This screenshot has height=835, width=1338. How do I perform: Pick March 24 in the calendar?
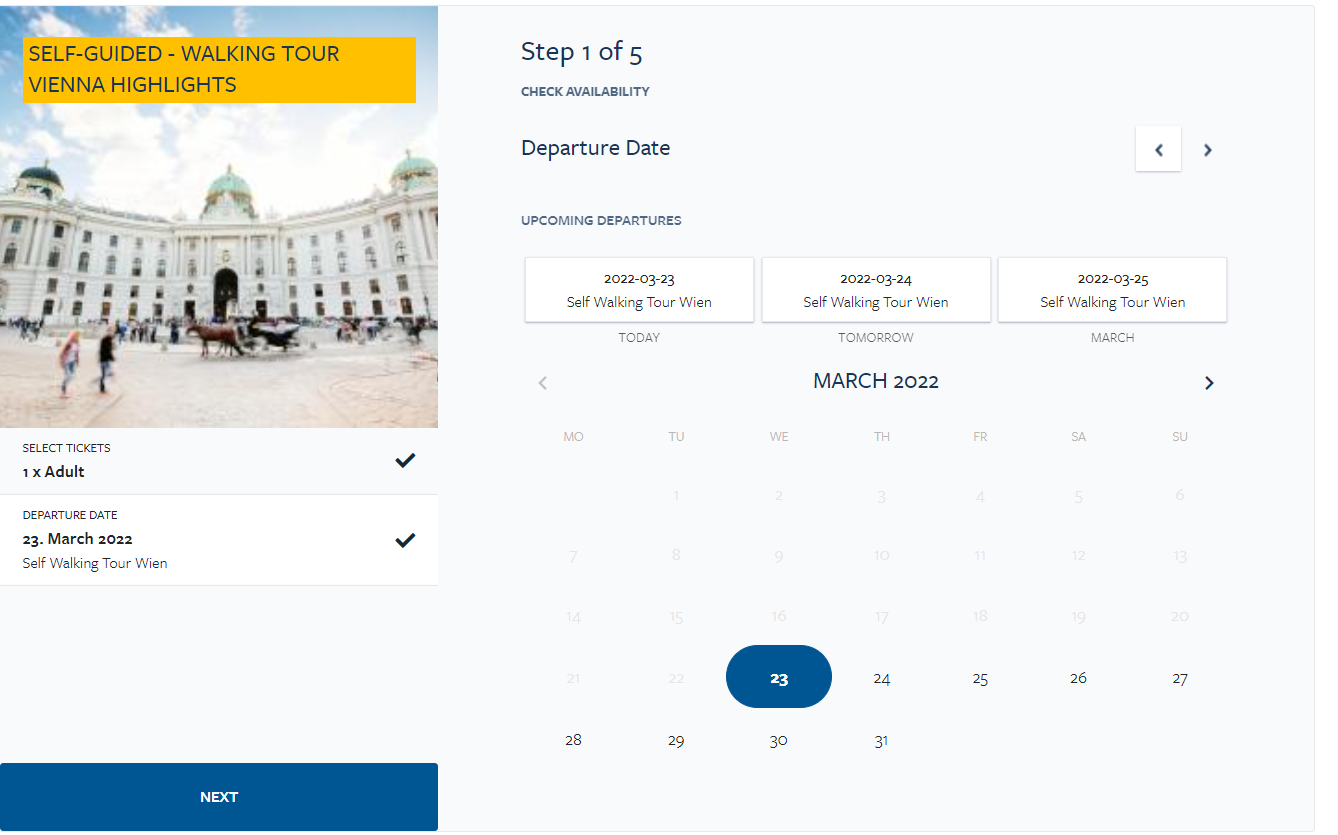tap(881, 678)
